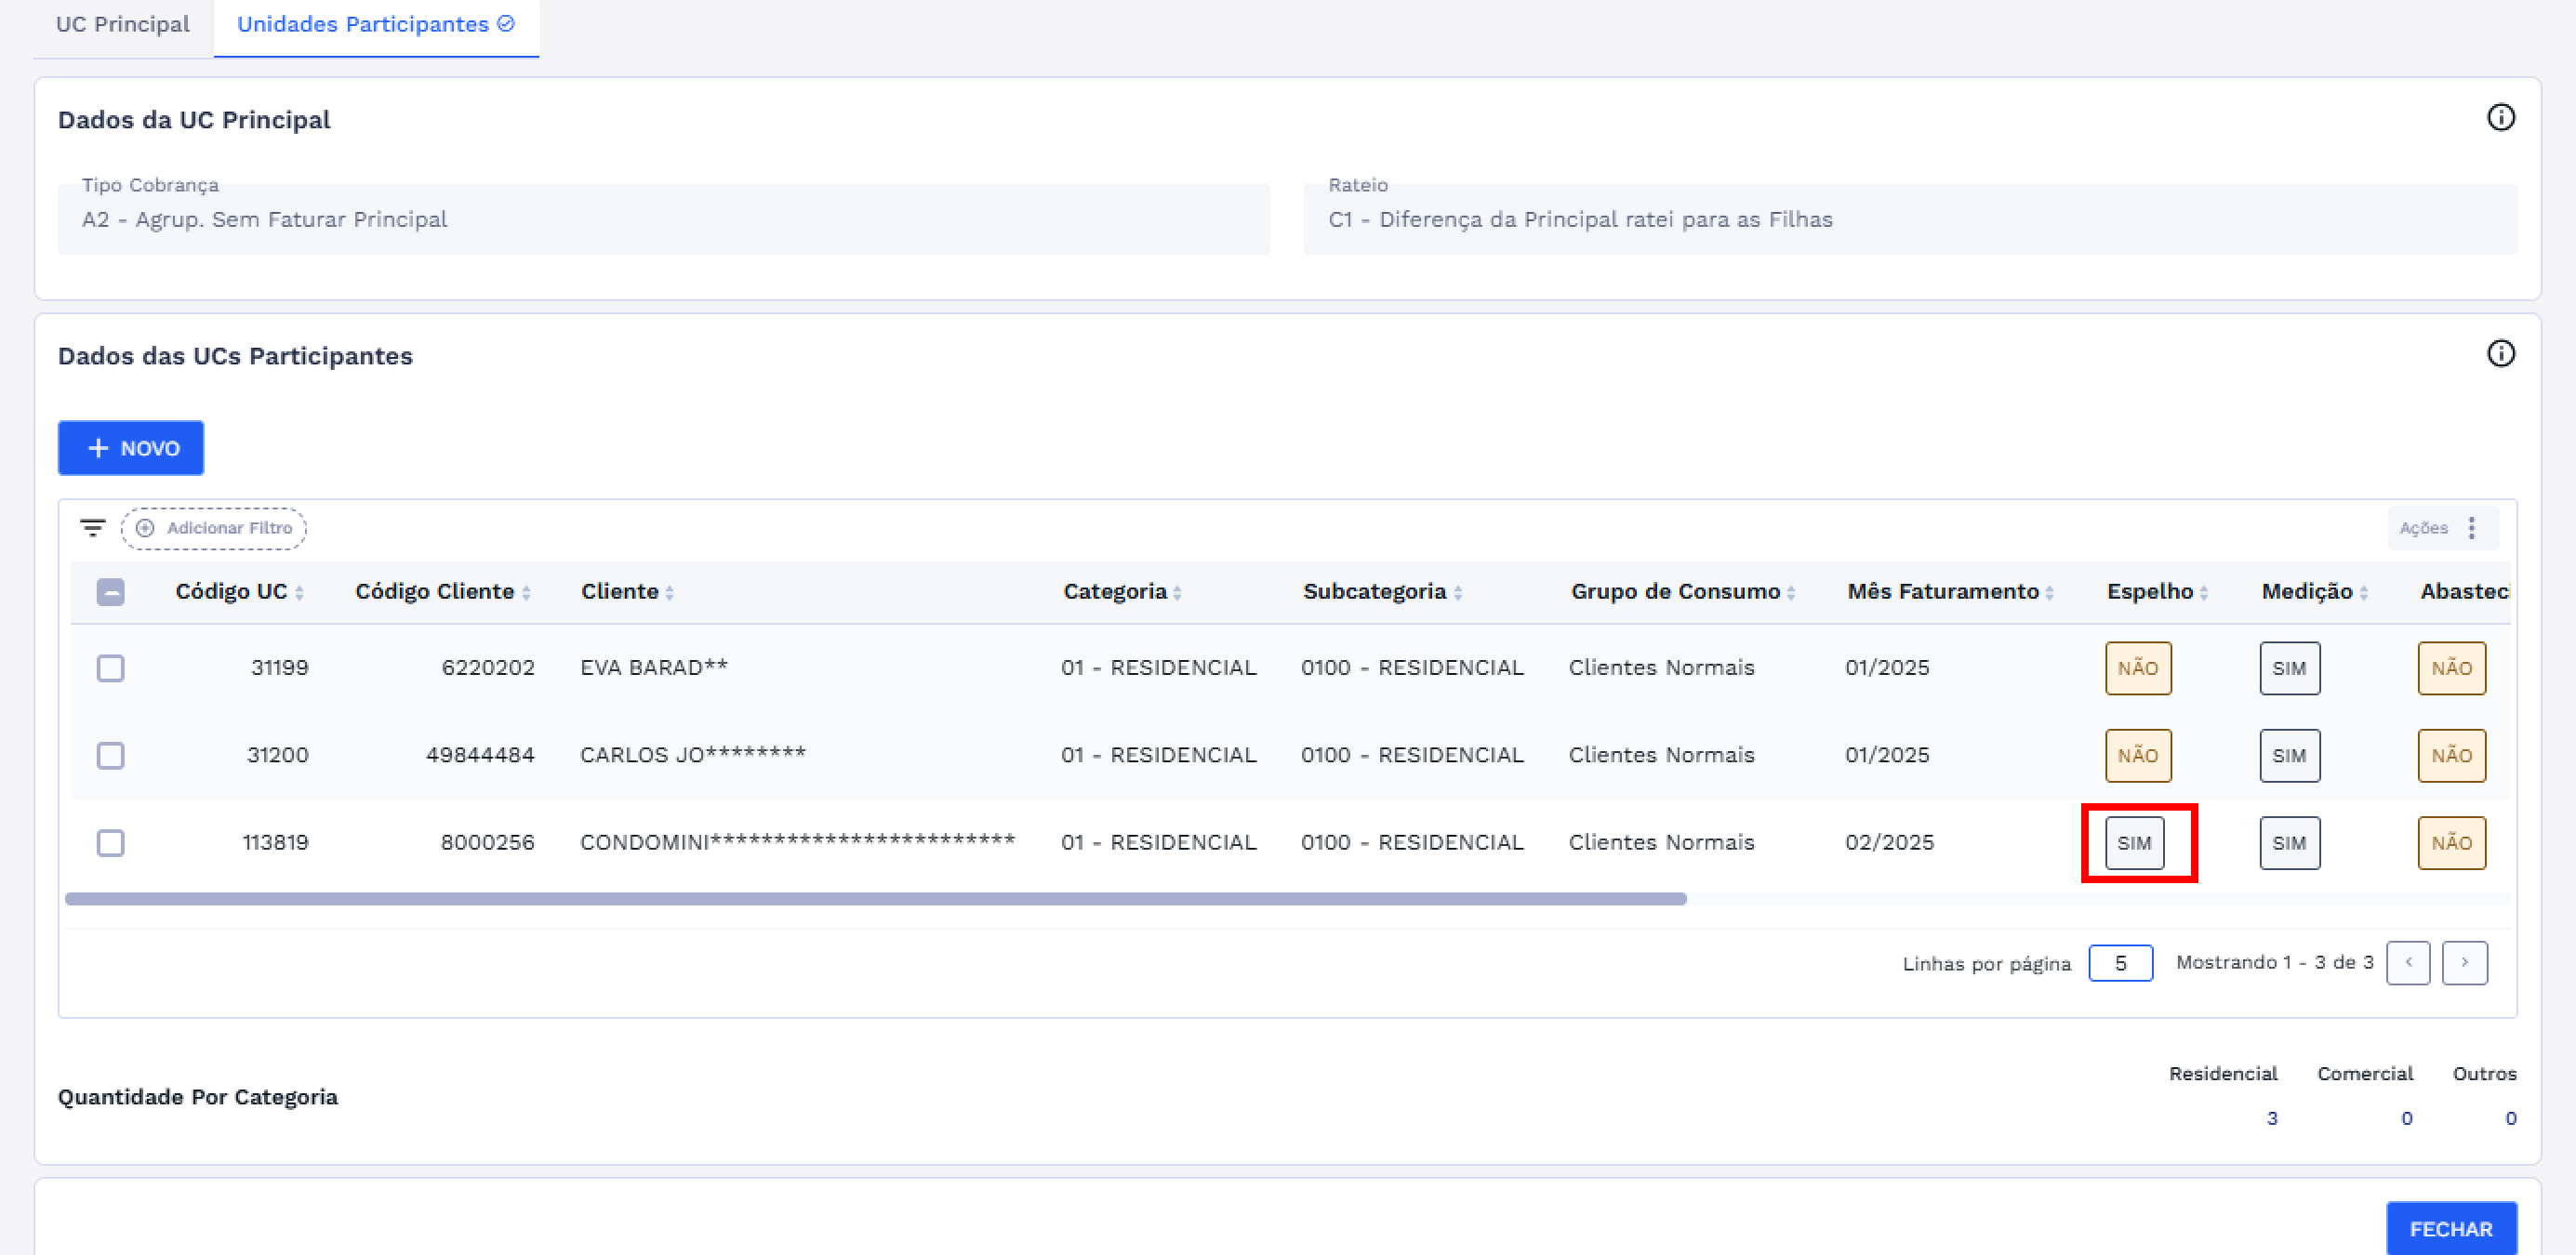Sort by Categoria column arrows

coord(1177,593)
